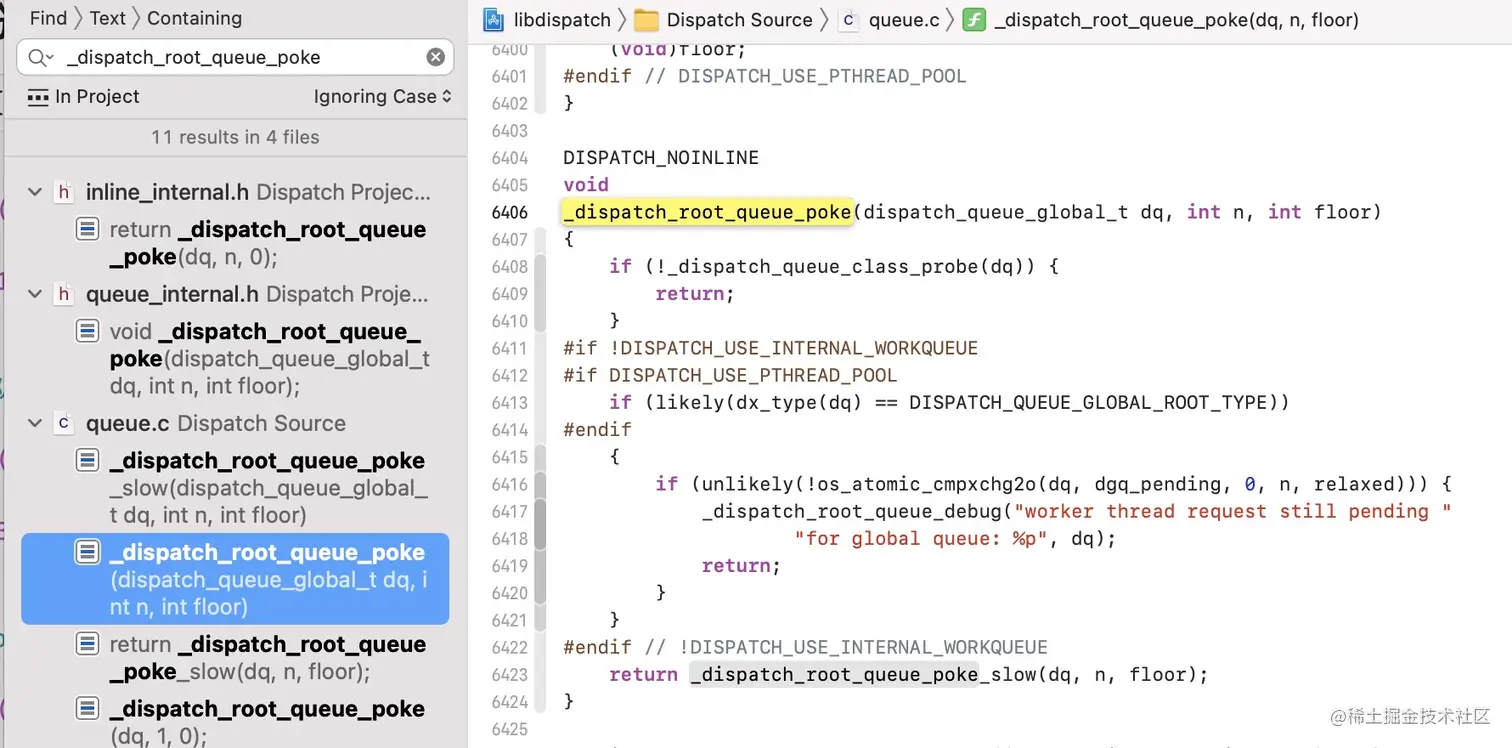Select result 'return _dispatch_root_queue_poke_slow(dq, n, floor);'
Screen dimensions: 1512x748
point(235,658)
